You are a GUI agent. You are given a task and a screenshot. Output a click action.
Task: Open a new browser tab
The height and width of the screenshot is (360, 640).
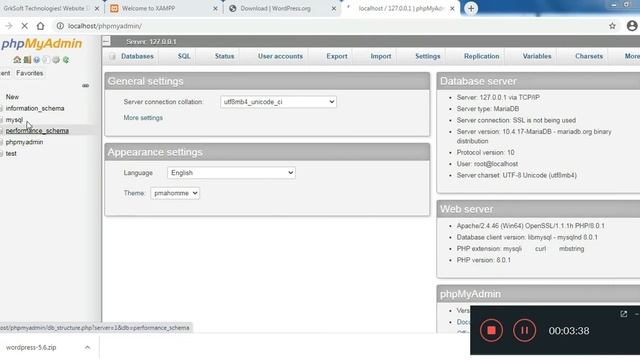click(471, 8)
